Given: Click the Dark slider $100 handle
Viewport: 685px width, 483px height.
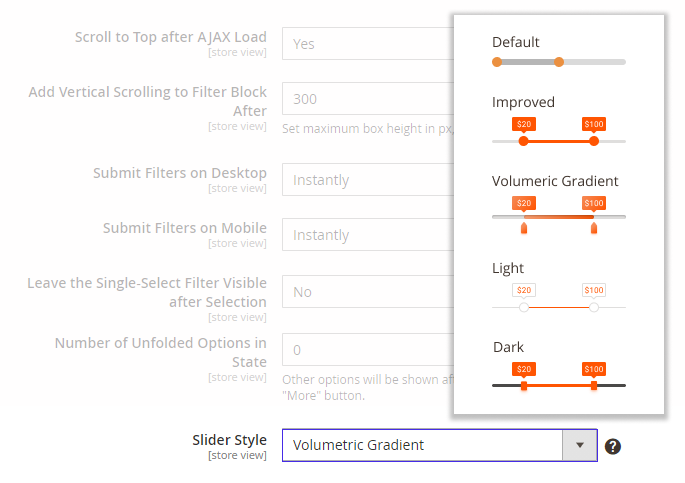Looking at the screenshot, I should pyautogui.click(x=594, y=385).
